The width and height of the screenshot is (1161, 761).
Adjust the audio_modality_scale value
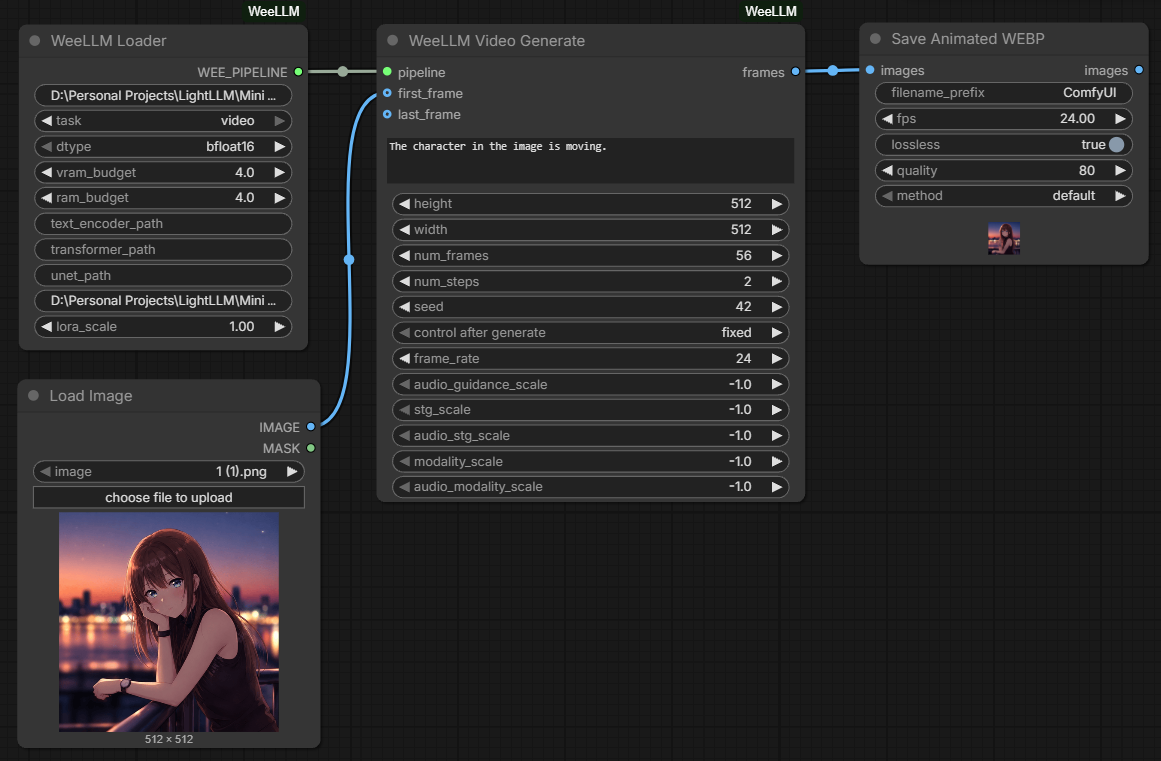tap(590, 486)
